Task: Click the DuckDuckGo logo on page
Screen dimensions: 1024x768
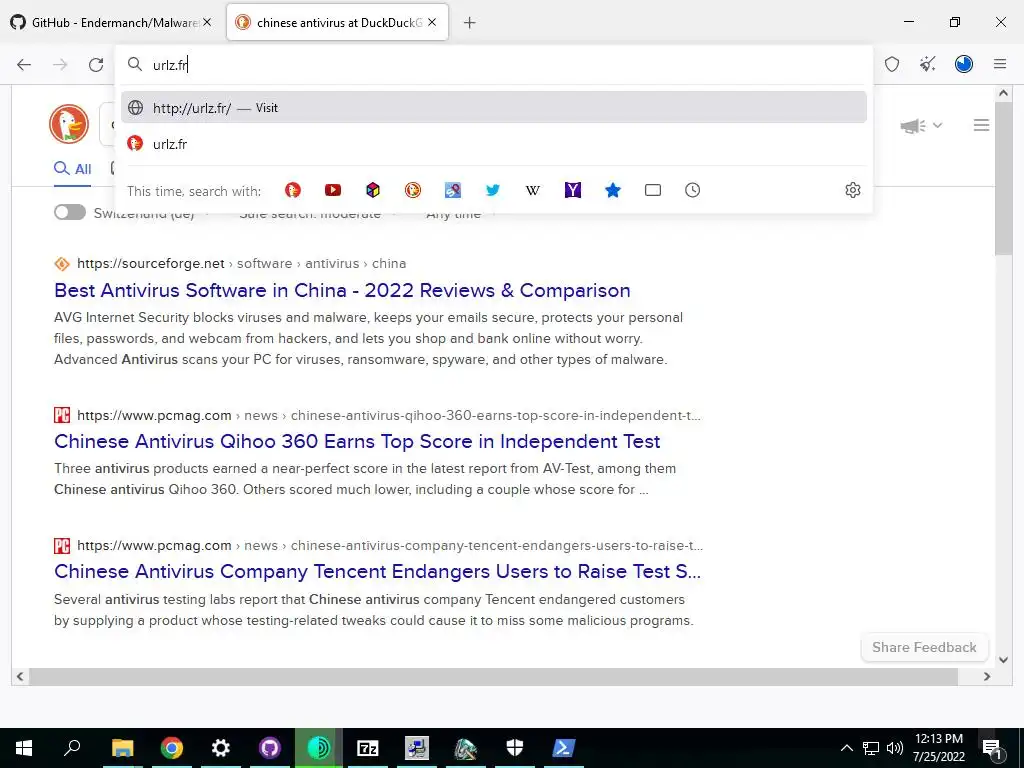Action: 69,123
